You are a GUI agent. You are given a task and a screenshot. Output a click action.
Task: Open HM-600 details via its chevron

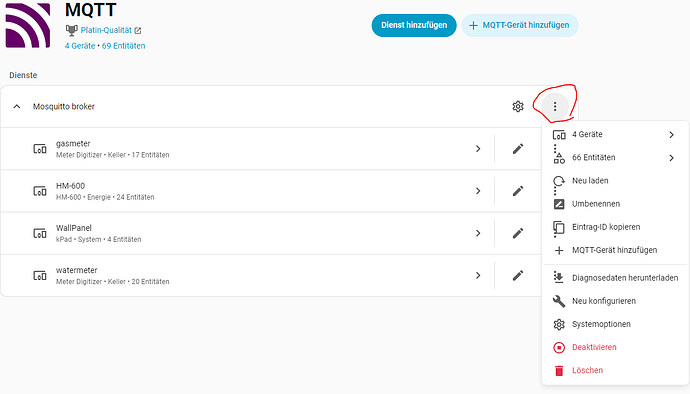click(478, 191)
